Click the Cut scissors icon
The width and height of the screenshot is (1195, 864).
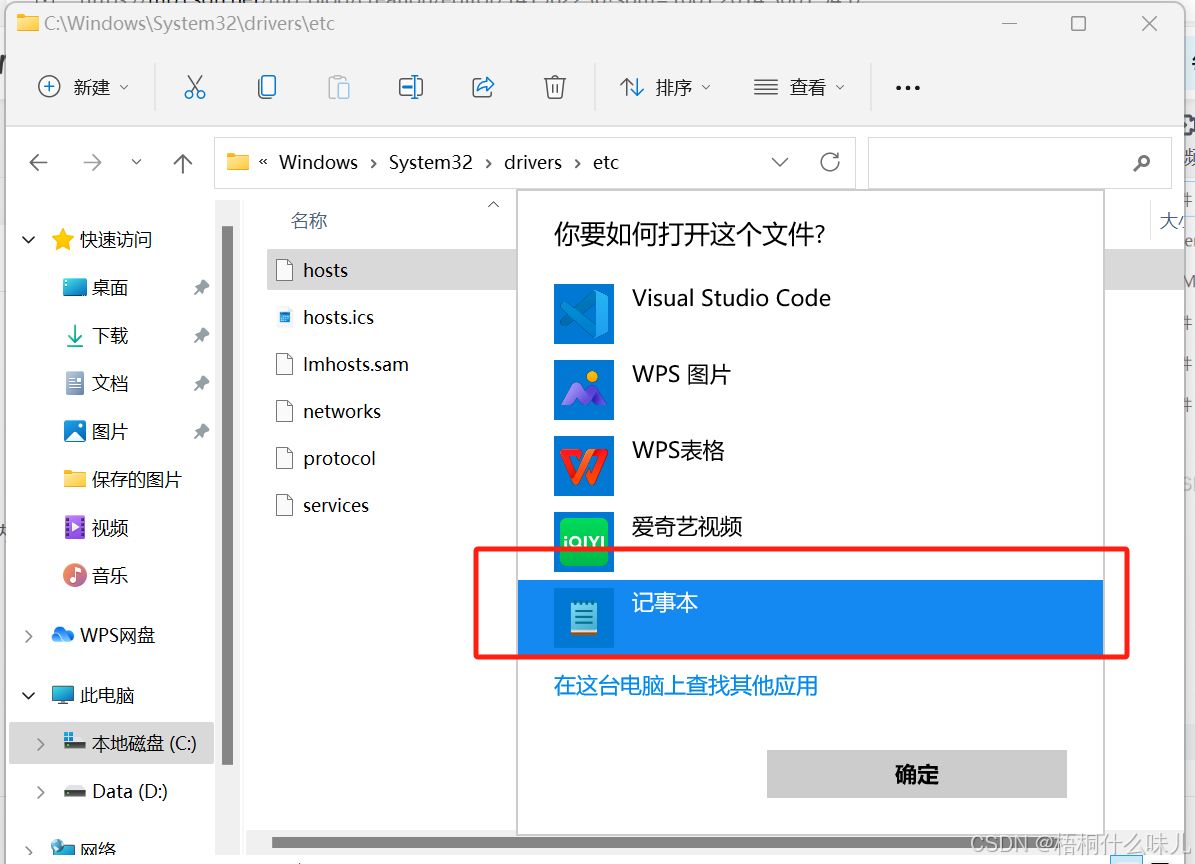(194, 88)
